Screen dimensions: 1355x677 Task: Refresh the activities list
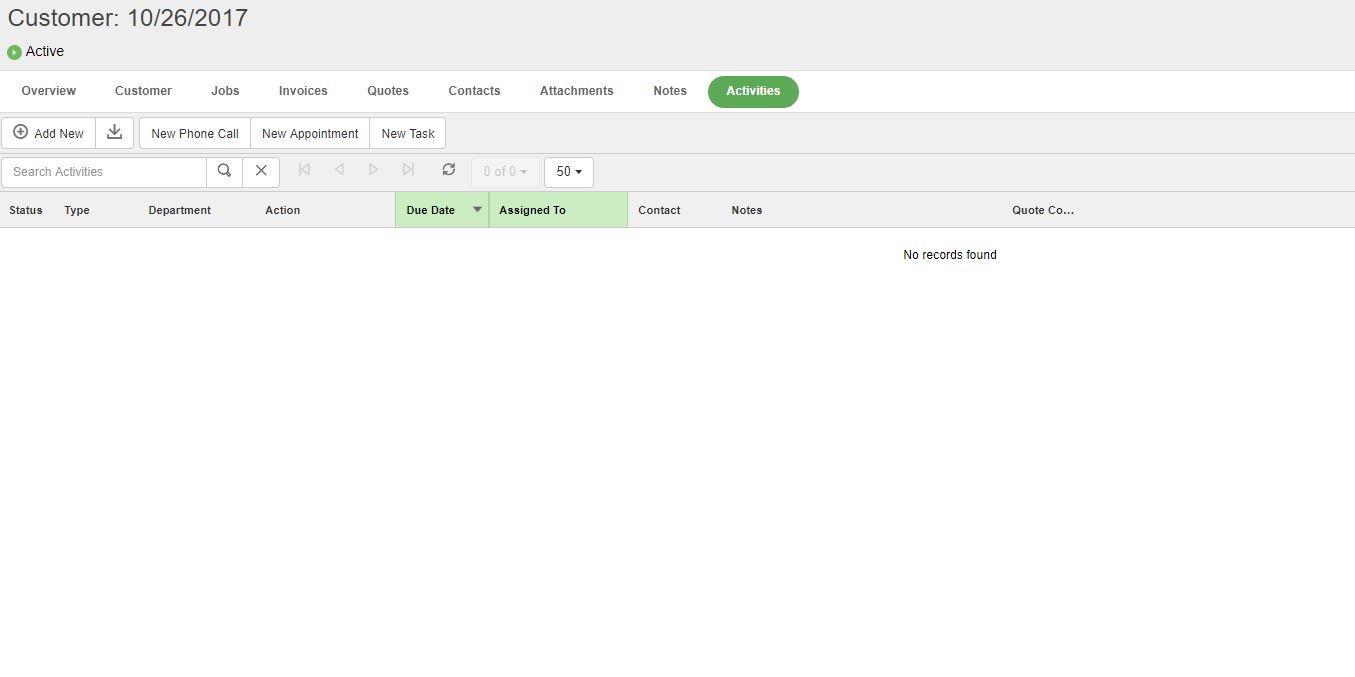pos(449,170)
